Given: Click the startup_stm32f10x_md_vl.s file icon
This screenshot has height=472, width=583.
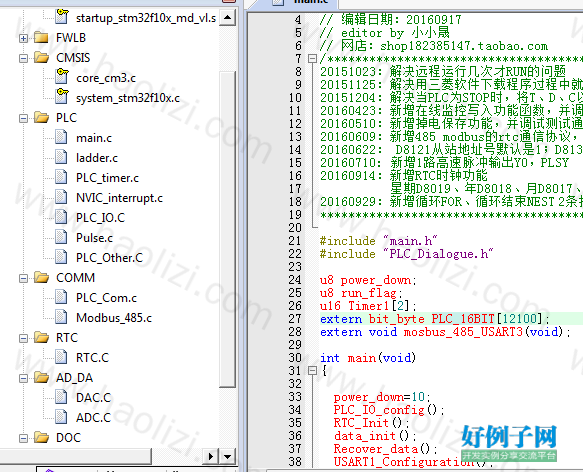Looking at the screenshot, I should (62, 17).
